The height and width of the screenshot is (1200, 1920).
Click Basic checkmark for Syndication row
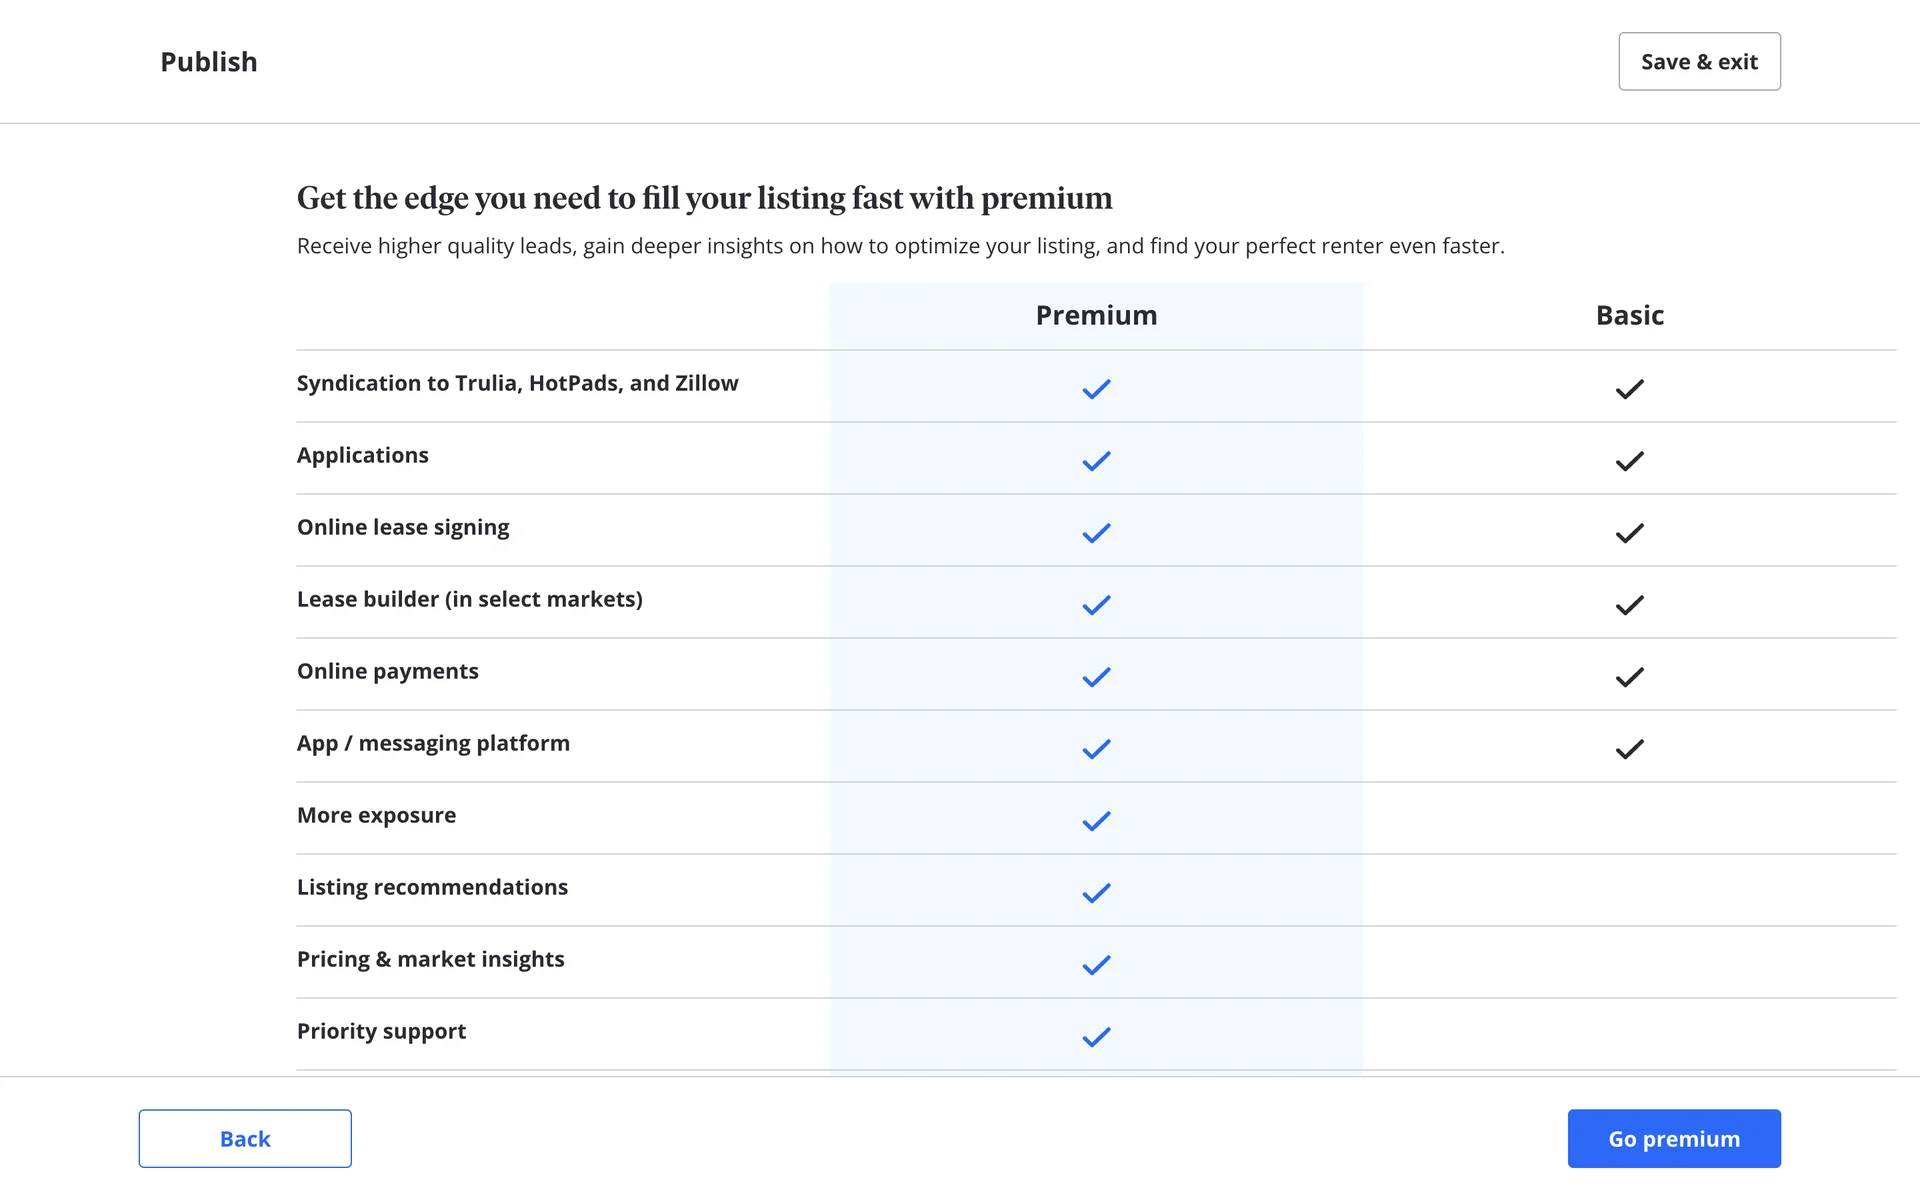point(1629,389)
